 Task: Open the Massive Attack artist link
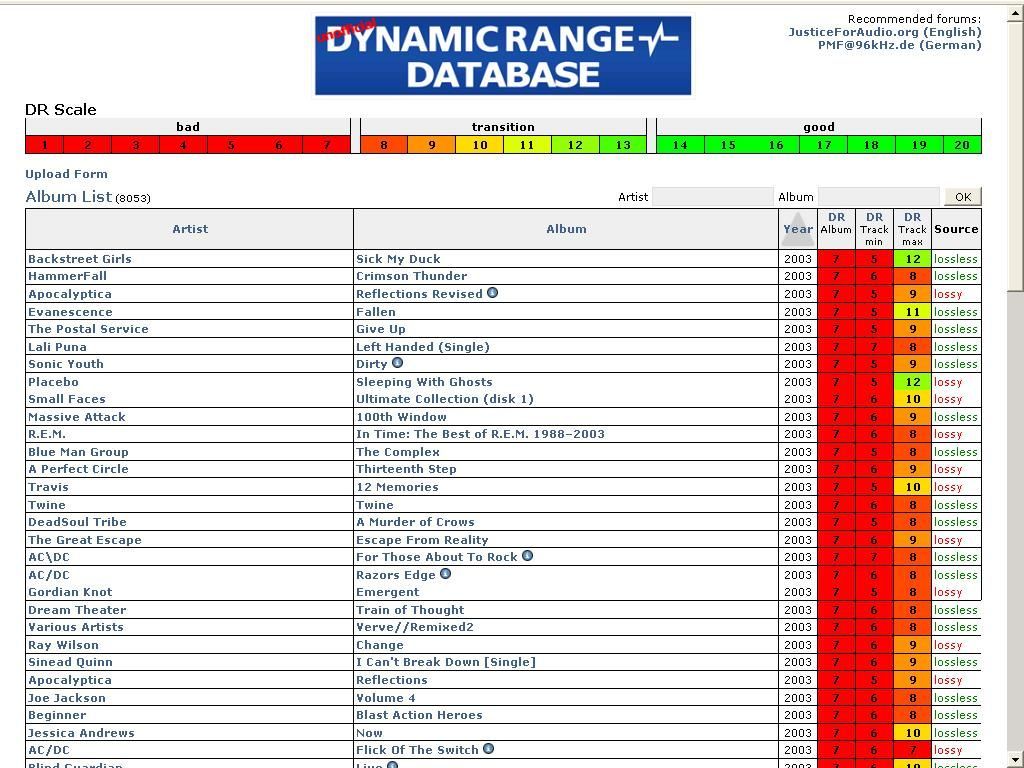[77, 417]
